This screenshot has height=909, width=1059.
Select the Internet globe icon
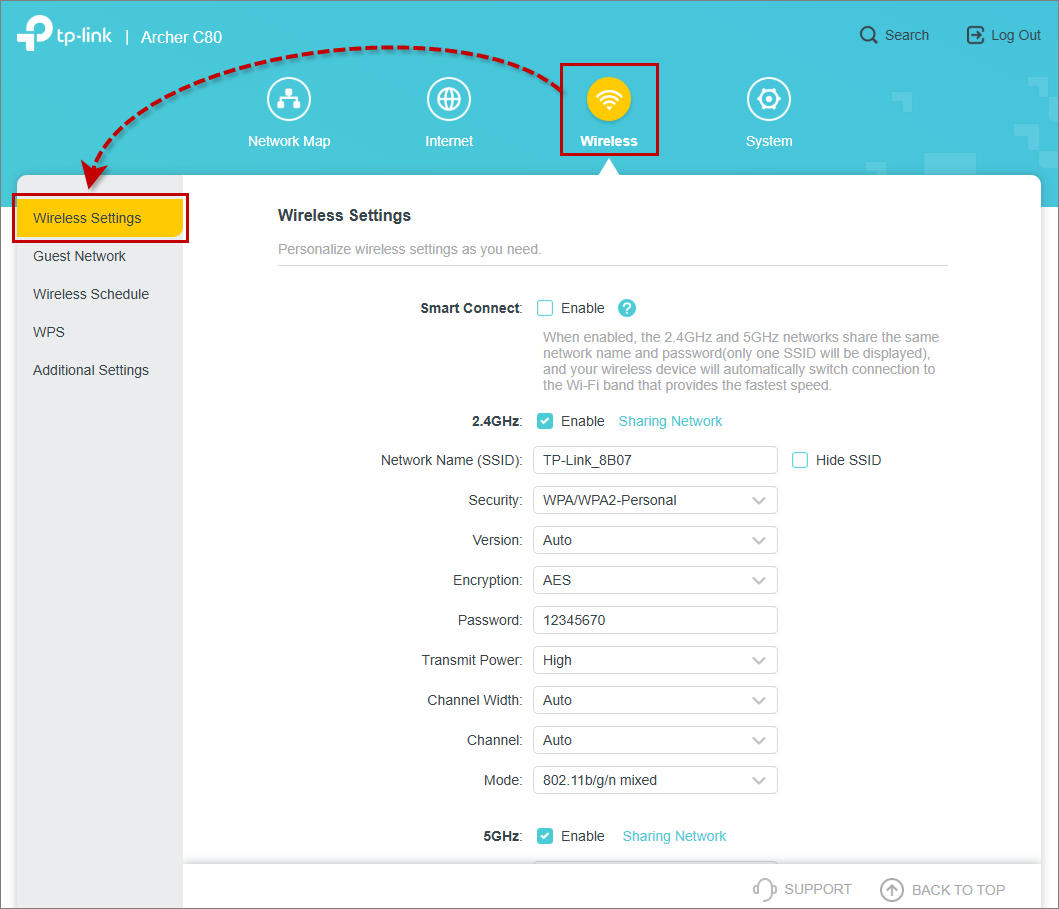pyautogui.click(x=448, y=99)
